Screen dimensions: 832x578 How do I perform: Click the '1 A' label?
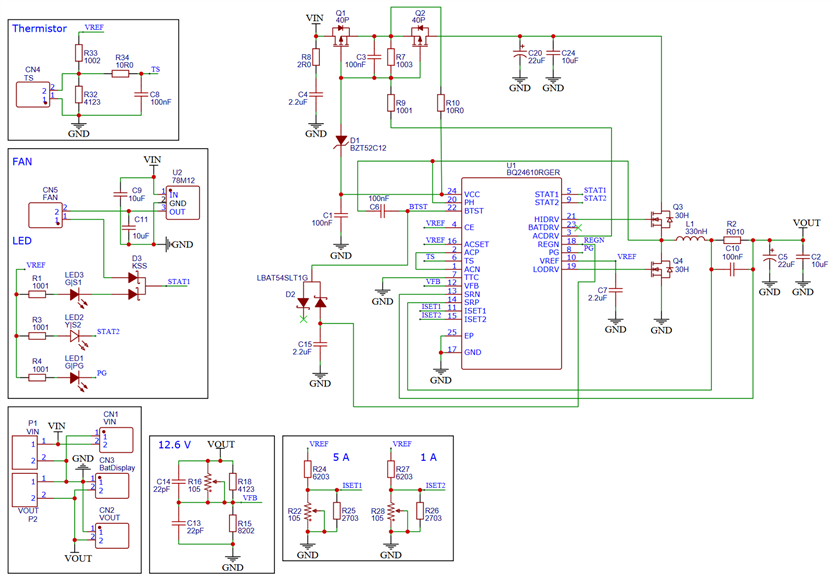428,457
